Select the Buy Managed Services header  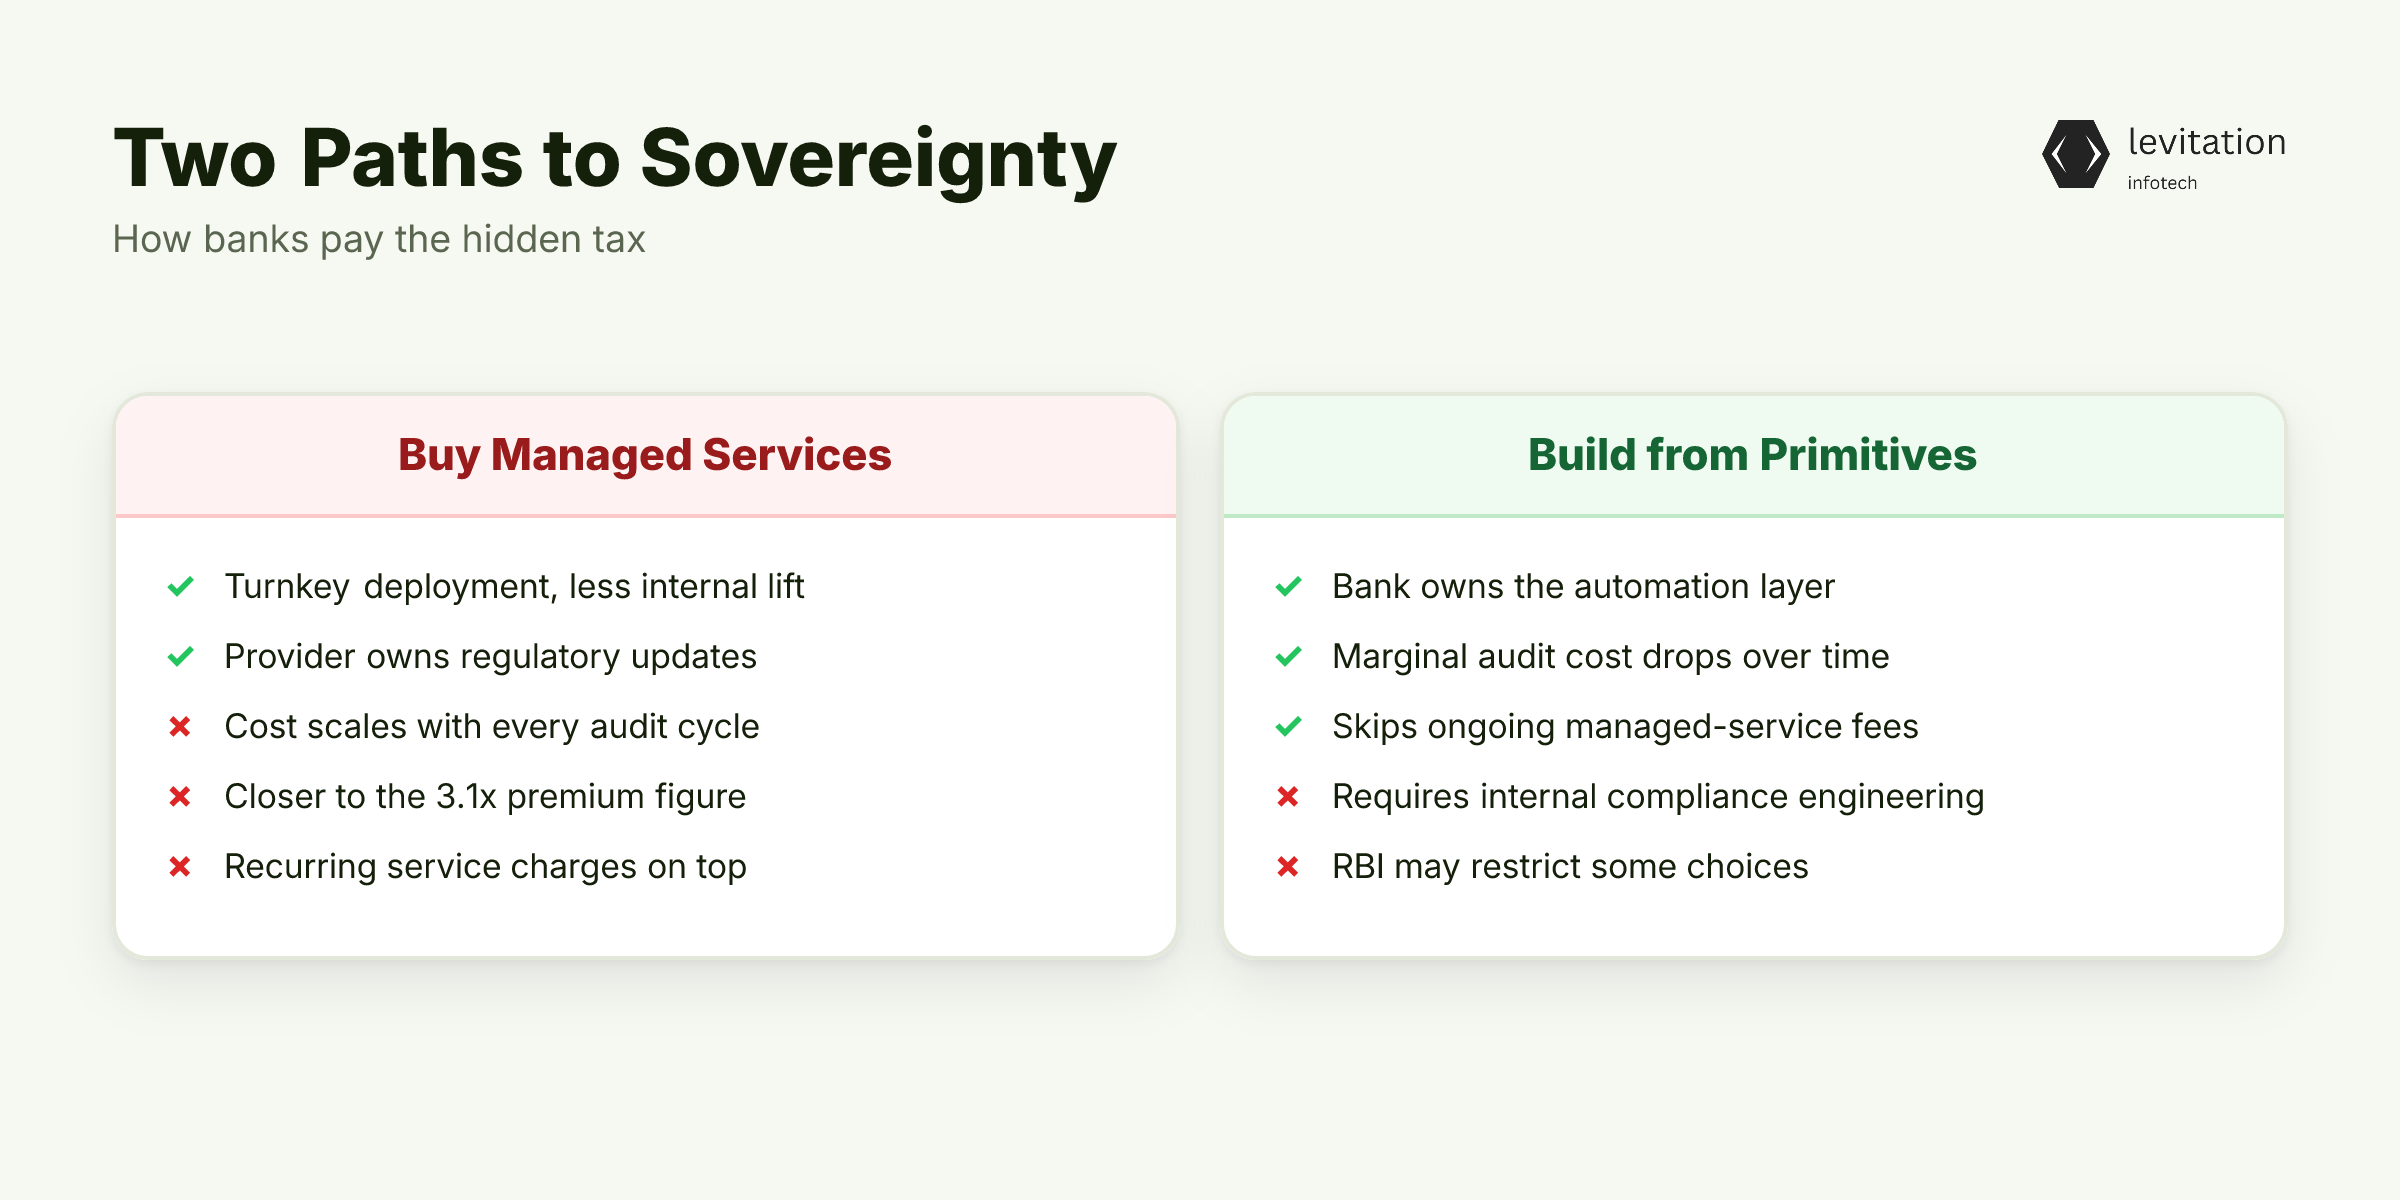pyautogui.click(x=645, y=455)
